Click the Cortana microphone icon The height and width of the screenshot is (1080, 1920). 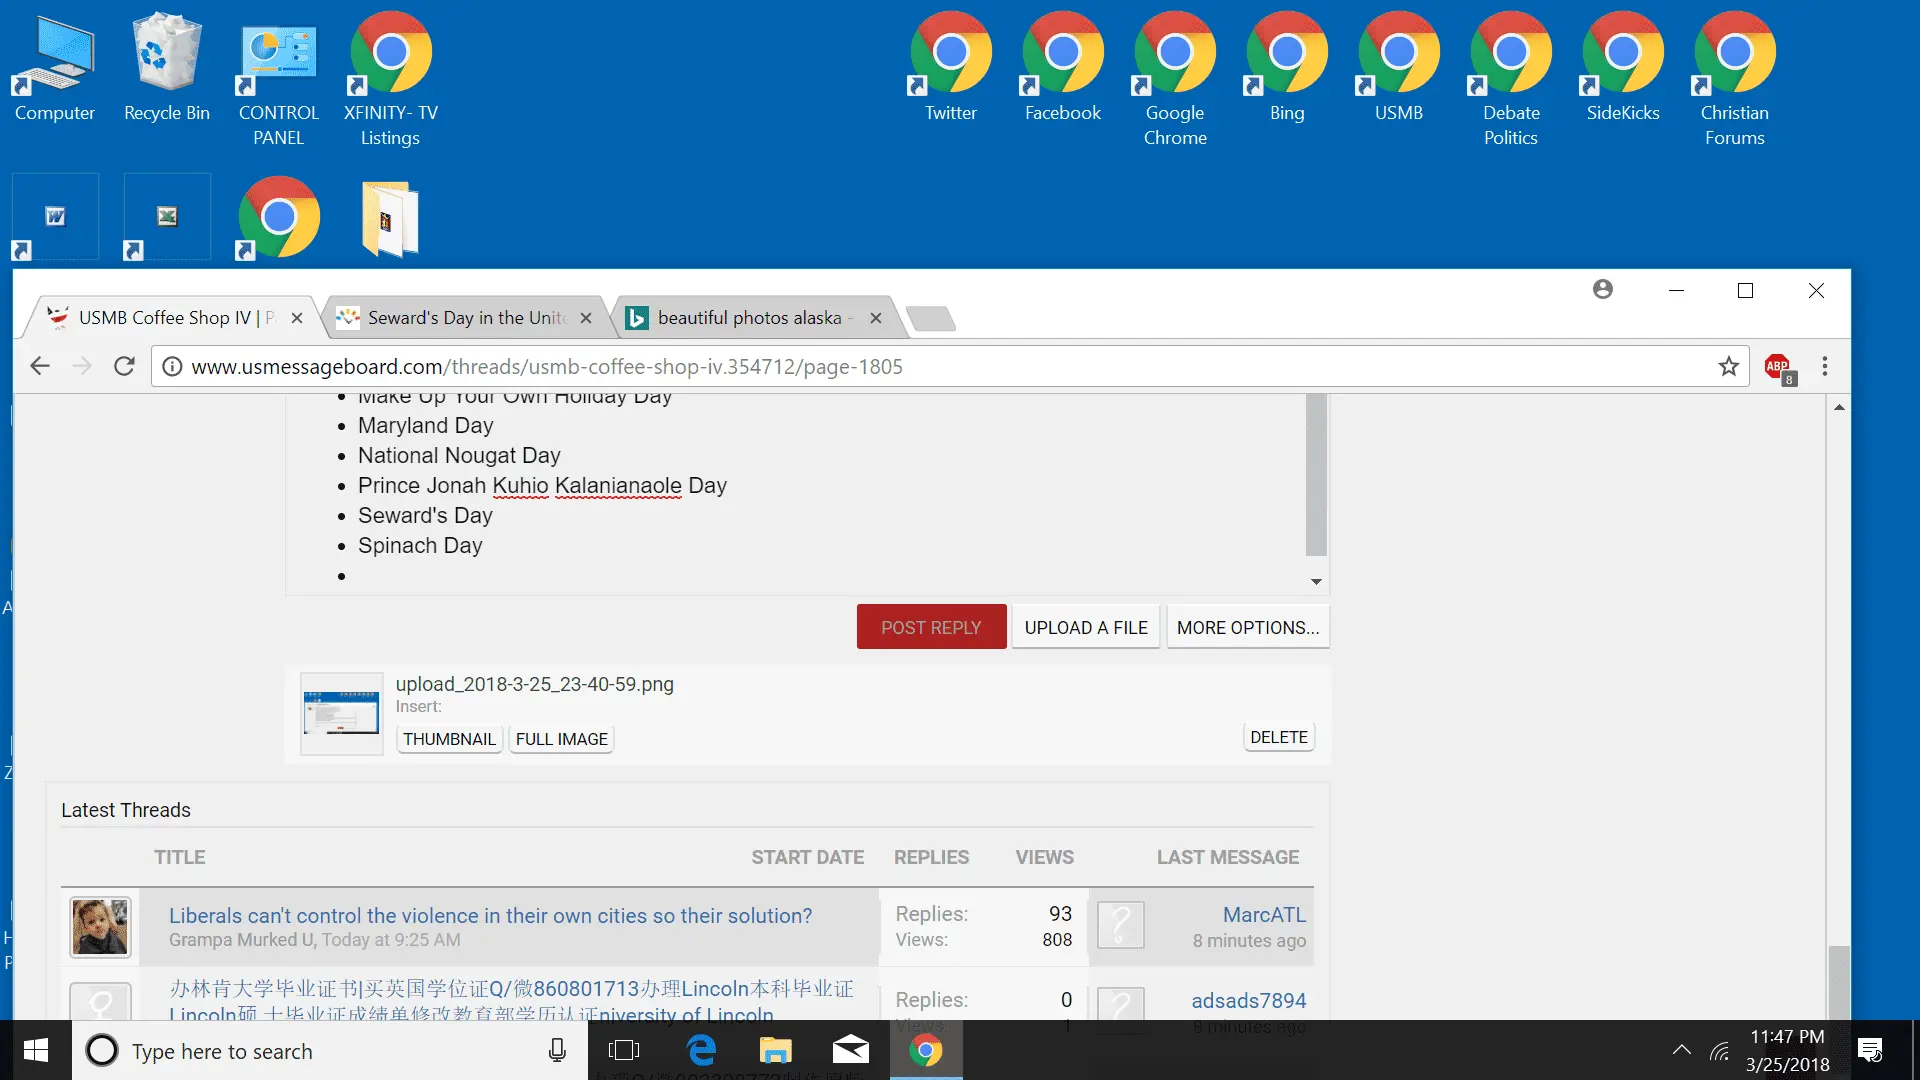(558, 1050)
